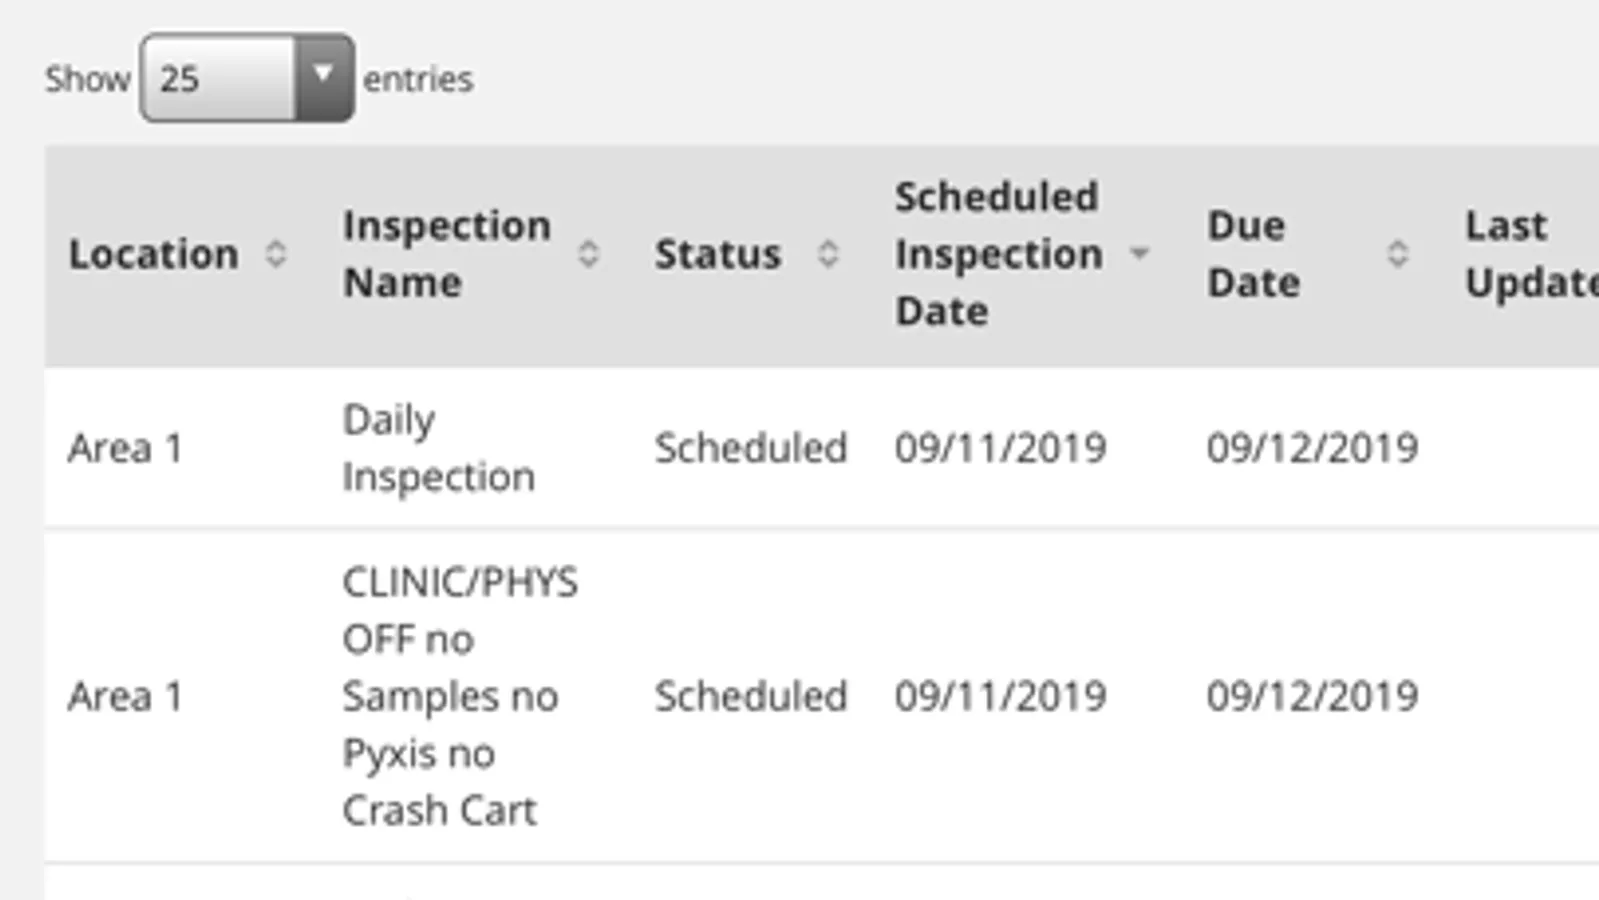Click the Status column header label
The height and width of the screenshot is (900, 1599).
pos(718,254)
